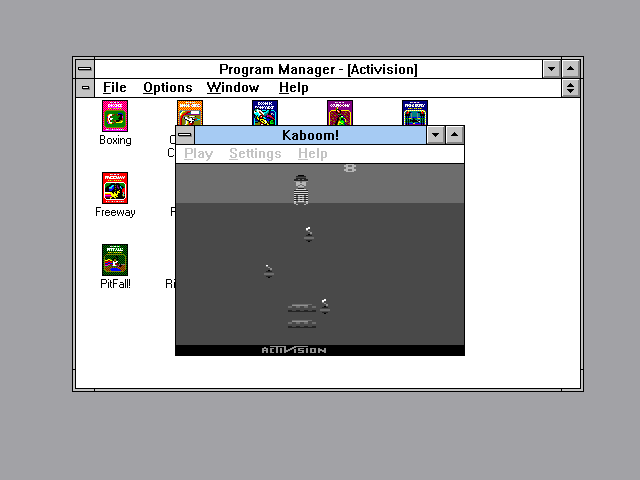Open Program Manager's Help menu

(293, 87)
